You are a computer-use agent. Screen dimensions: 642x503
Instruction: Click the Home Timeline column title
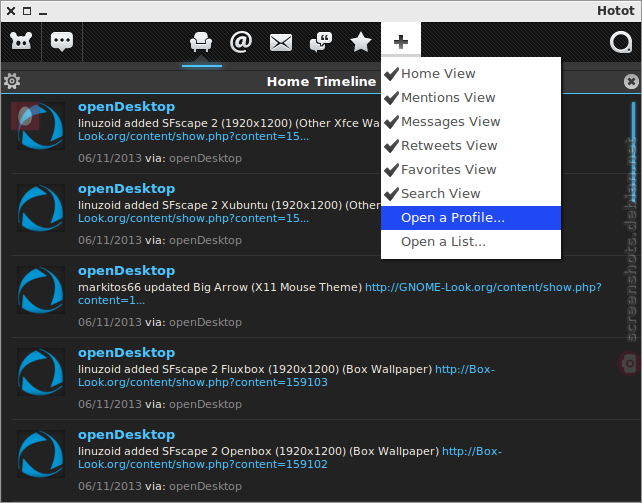click(x=321, y=81)
